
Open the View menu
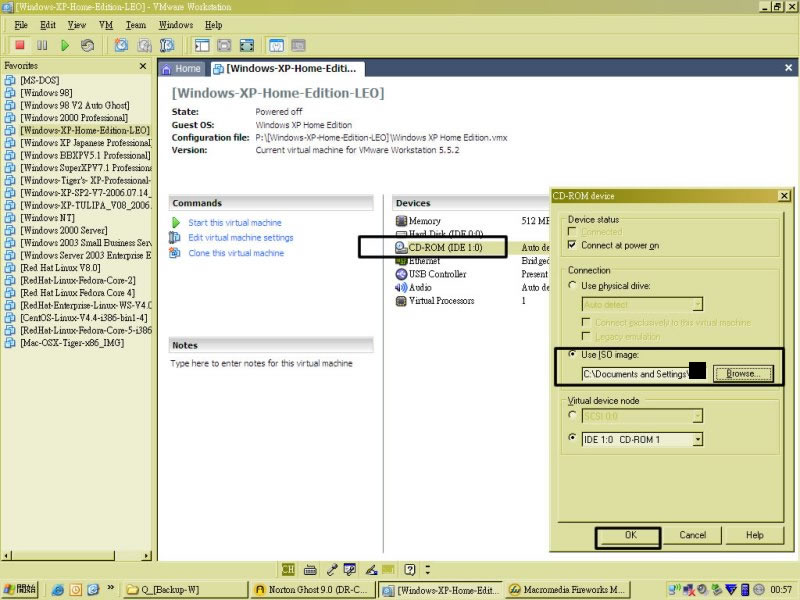tap(77, 25)
